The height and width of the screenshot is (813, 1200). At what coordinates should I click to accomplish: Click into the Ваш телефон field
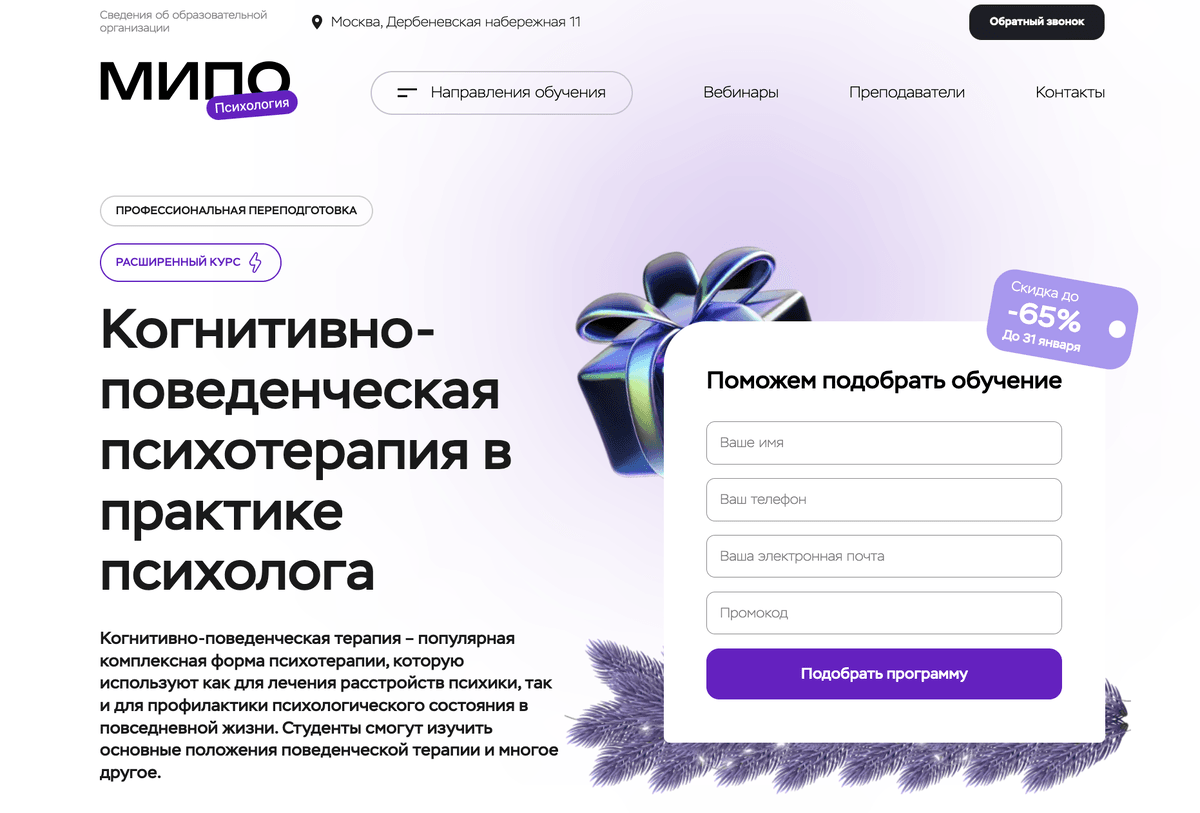pos(884,500)
